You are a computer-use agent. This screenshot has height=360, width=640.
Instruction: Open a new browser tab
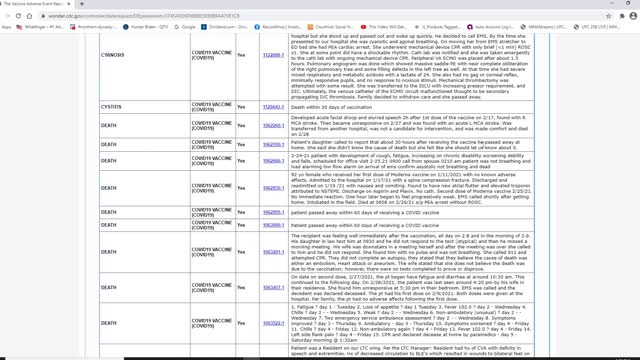coord(82,4)
